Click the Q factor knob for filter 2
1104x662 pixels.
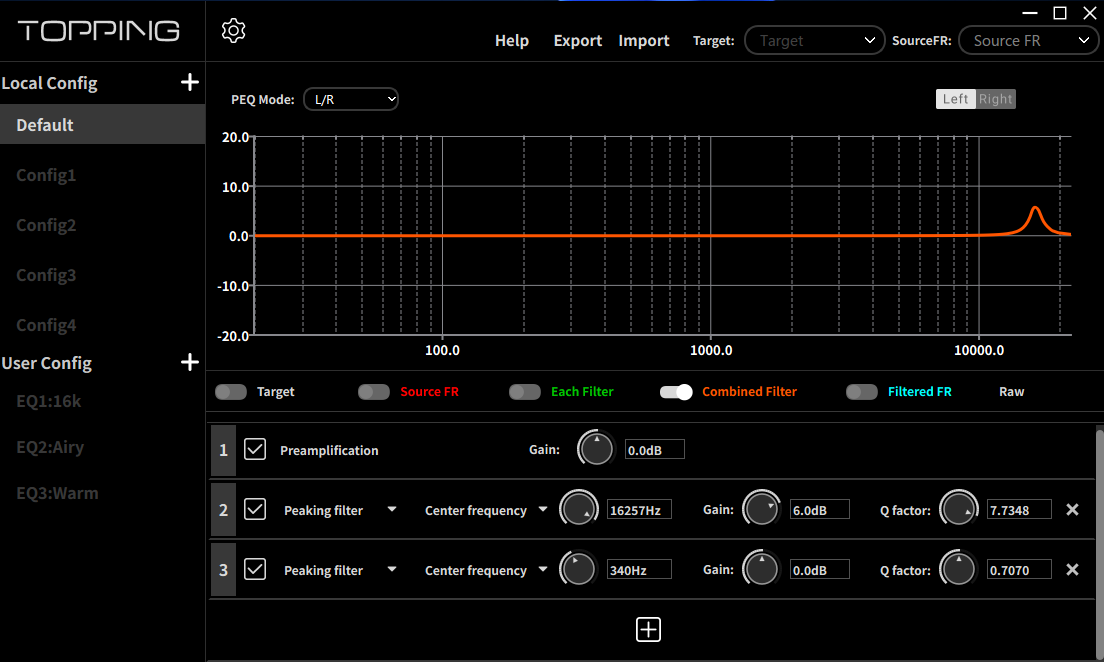[x=958, y=508]
